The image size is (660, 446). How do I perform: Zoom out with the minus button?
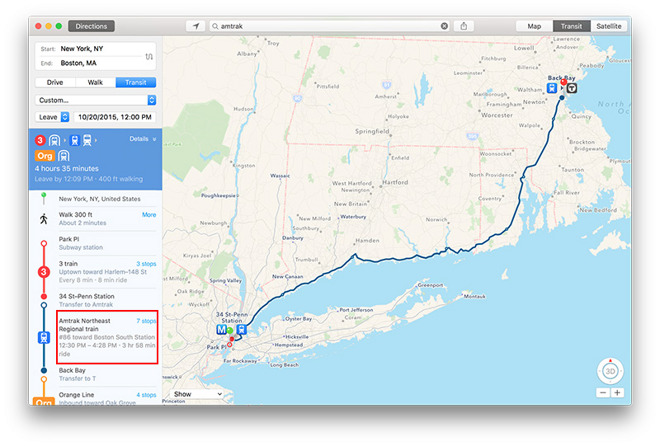602,393
